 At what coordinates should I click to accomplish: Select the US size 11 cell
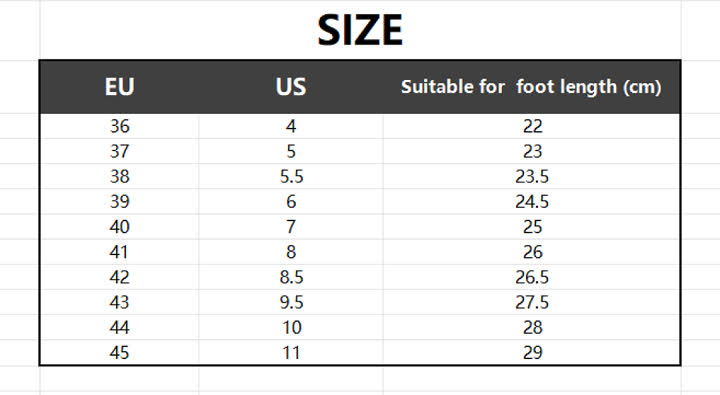click(x=291, y=352)
